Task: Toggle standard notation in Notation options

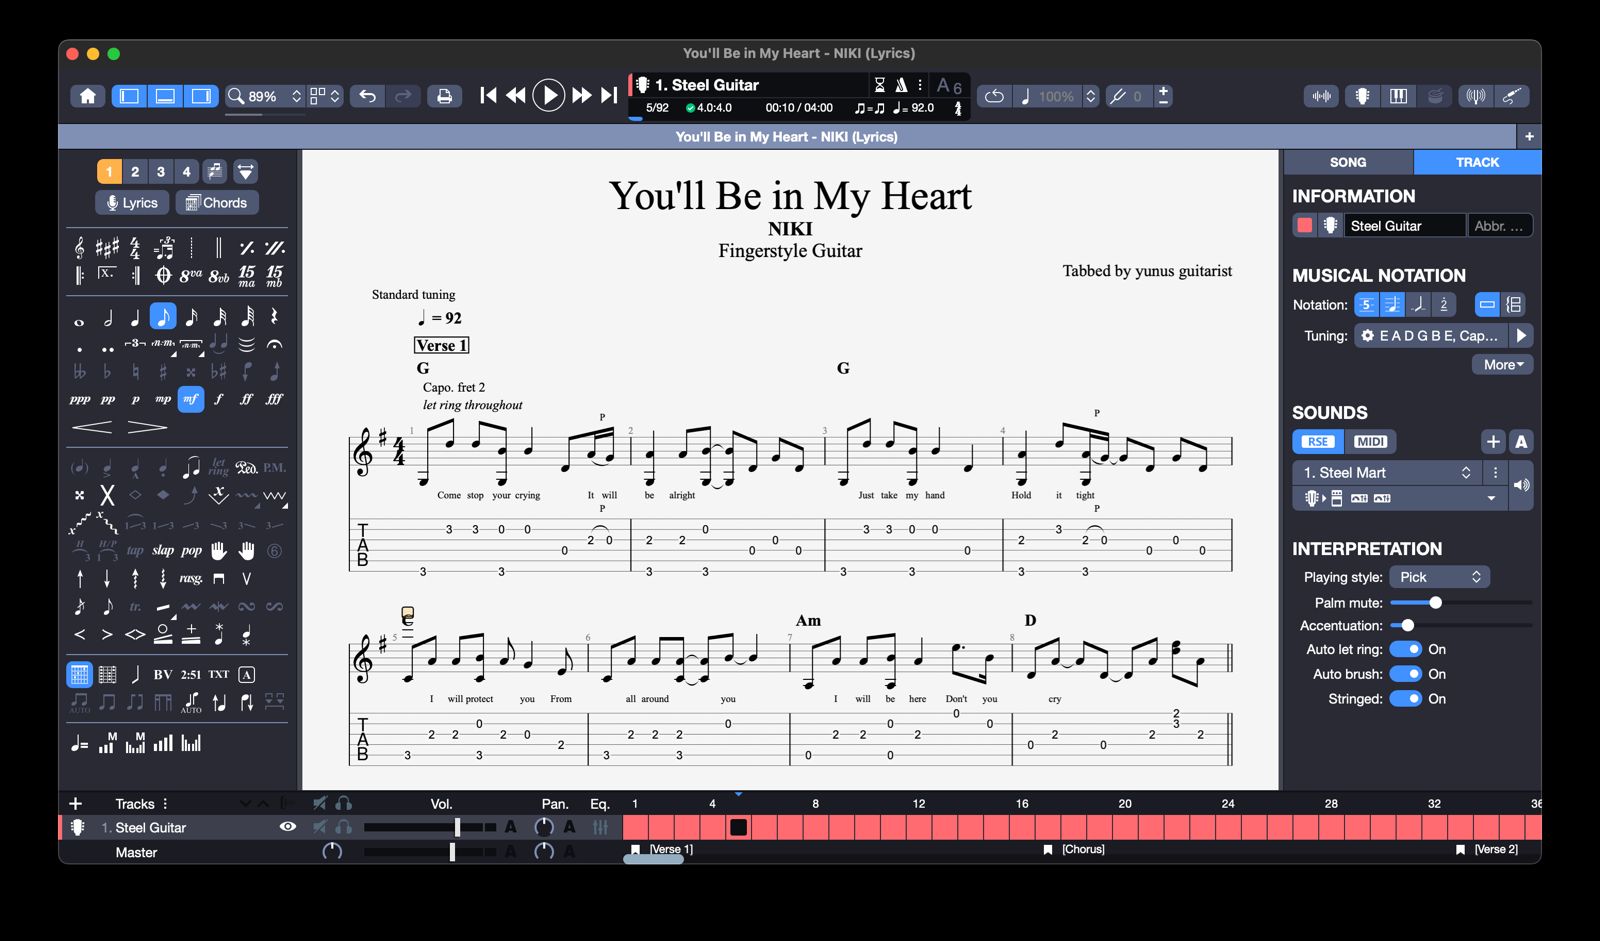Action: pyautogui.click(x=1392, y=305)
